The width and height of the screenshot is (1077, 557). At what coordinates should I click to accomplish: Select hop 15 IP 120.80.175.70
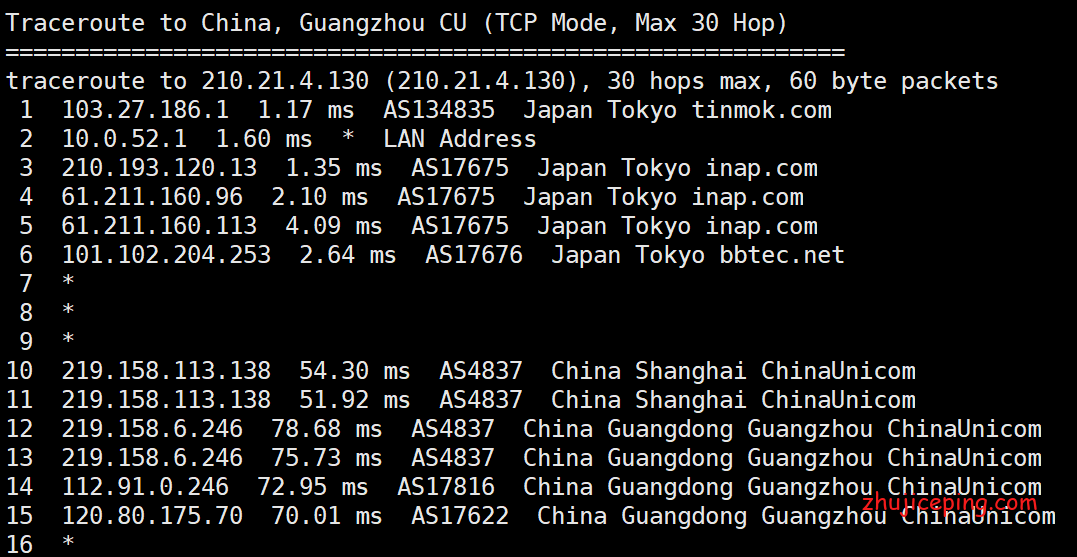point(152,516)
